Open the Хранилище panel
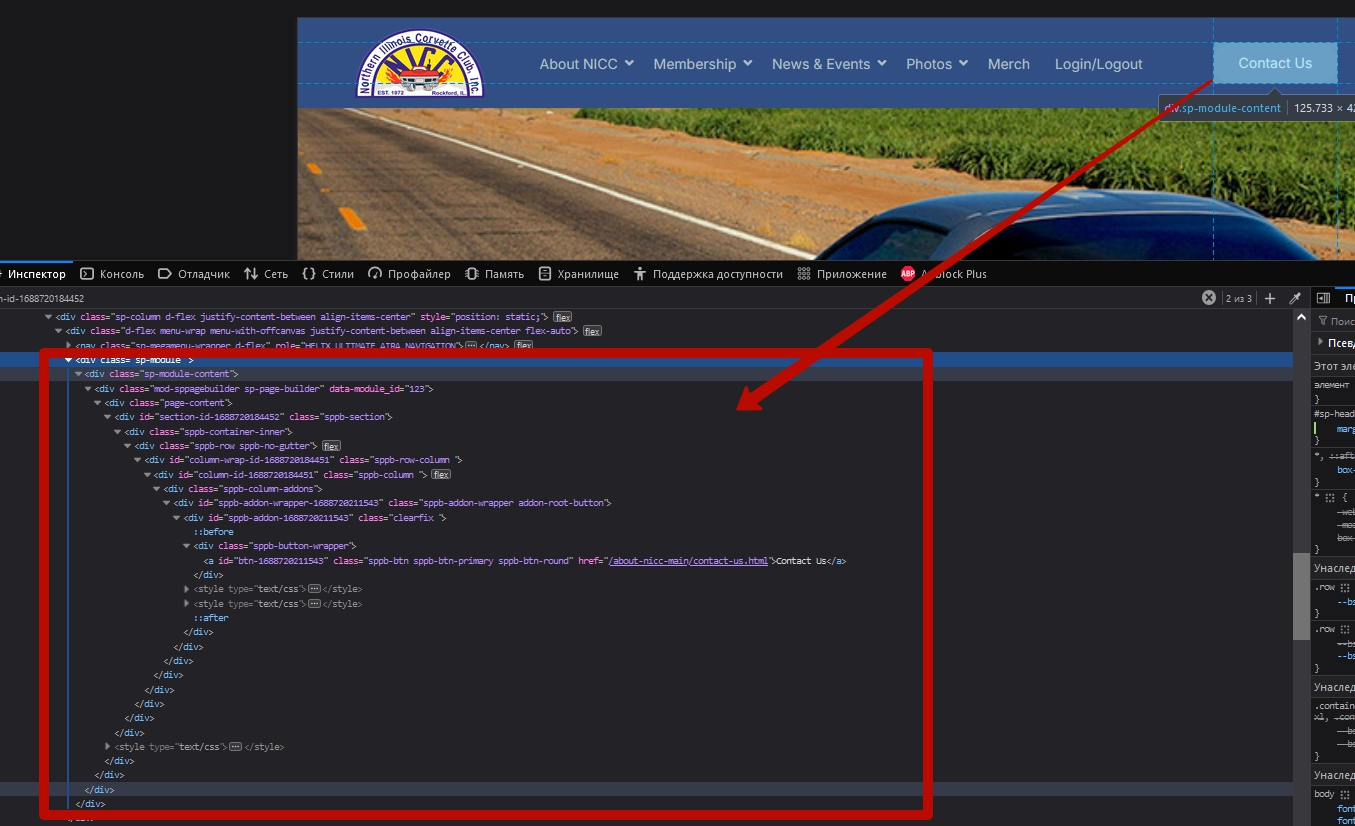This screenshot has width=1355, height=826. (x=579, y=274)
